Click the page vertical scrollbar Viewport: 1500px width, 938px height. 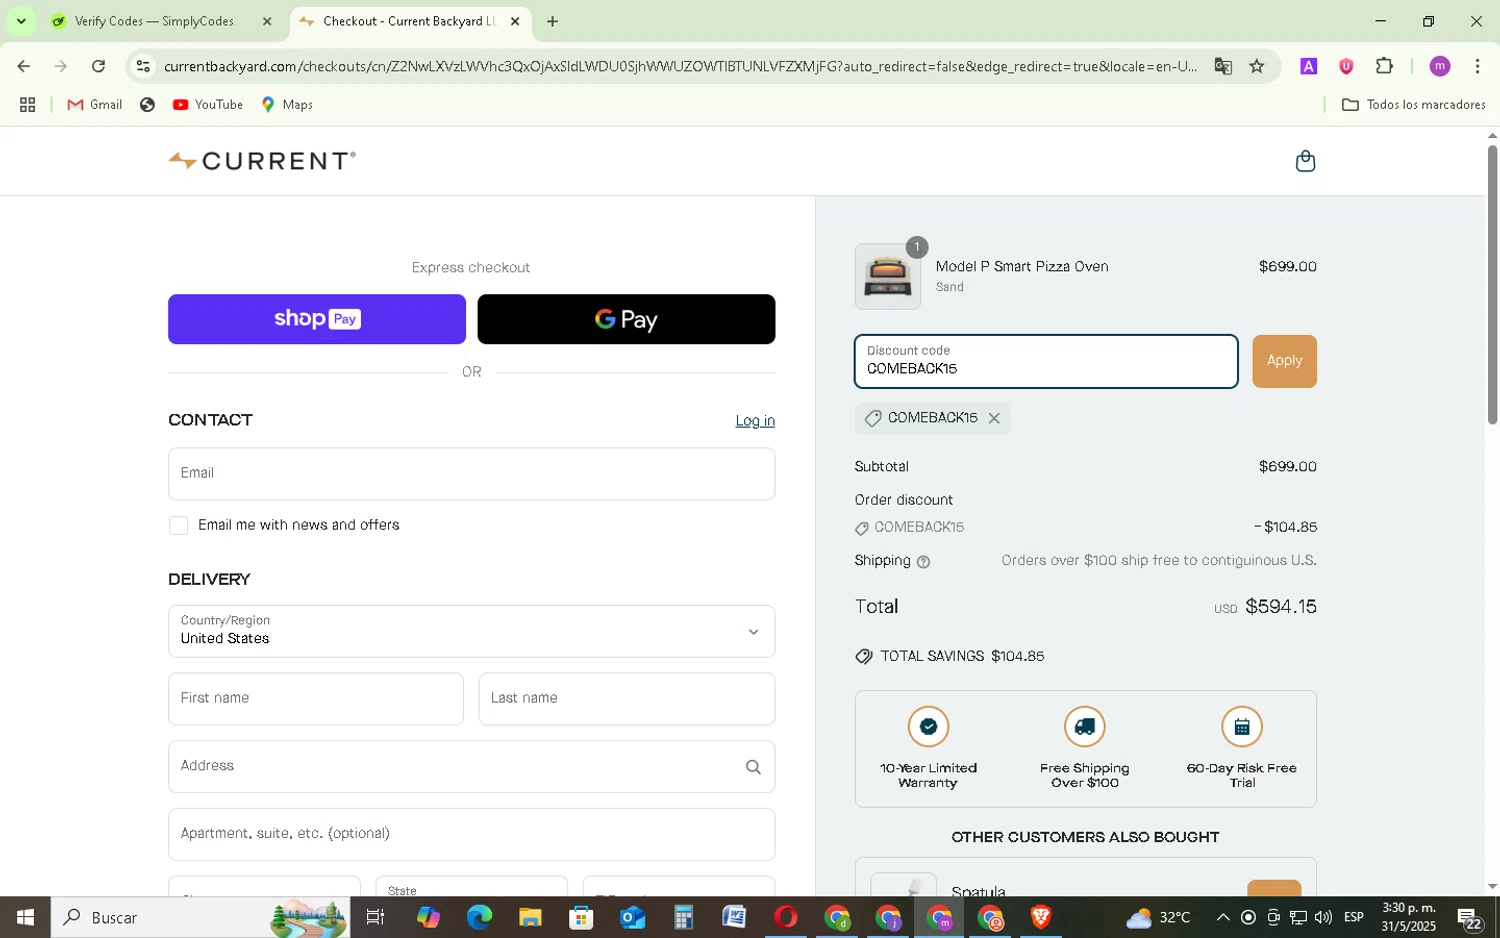tap(1492, 285)
